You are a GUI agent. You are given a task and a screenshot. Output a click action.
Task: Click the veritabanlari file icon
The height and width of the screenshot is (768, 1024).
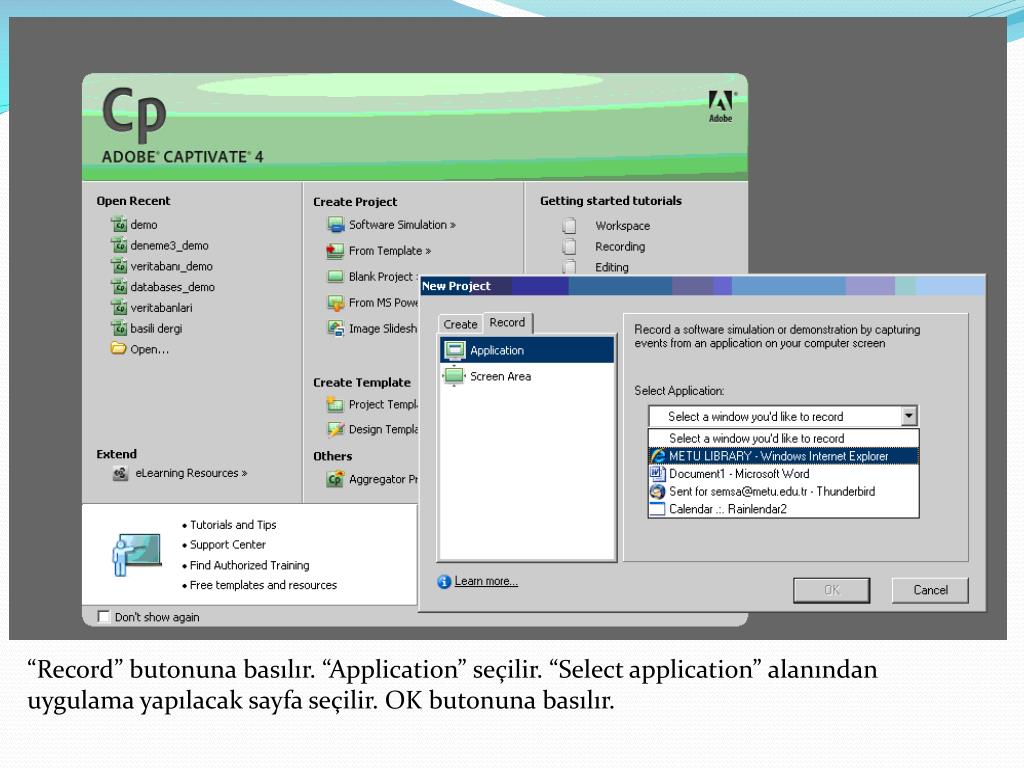coord(119,308)
